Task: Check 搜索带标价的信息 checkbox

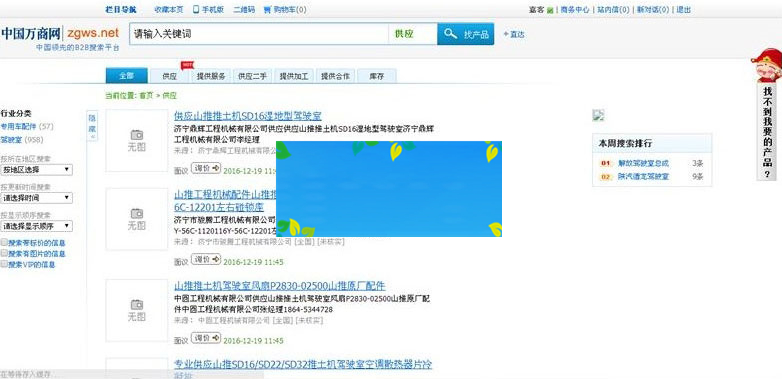Action: tap(4, 243)
